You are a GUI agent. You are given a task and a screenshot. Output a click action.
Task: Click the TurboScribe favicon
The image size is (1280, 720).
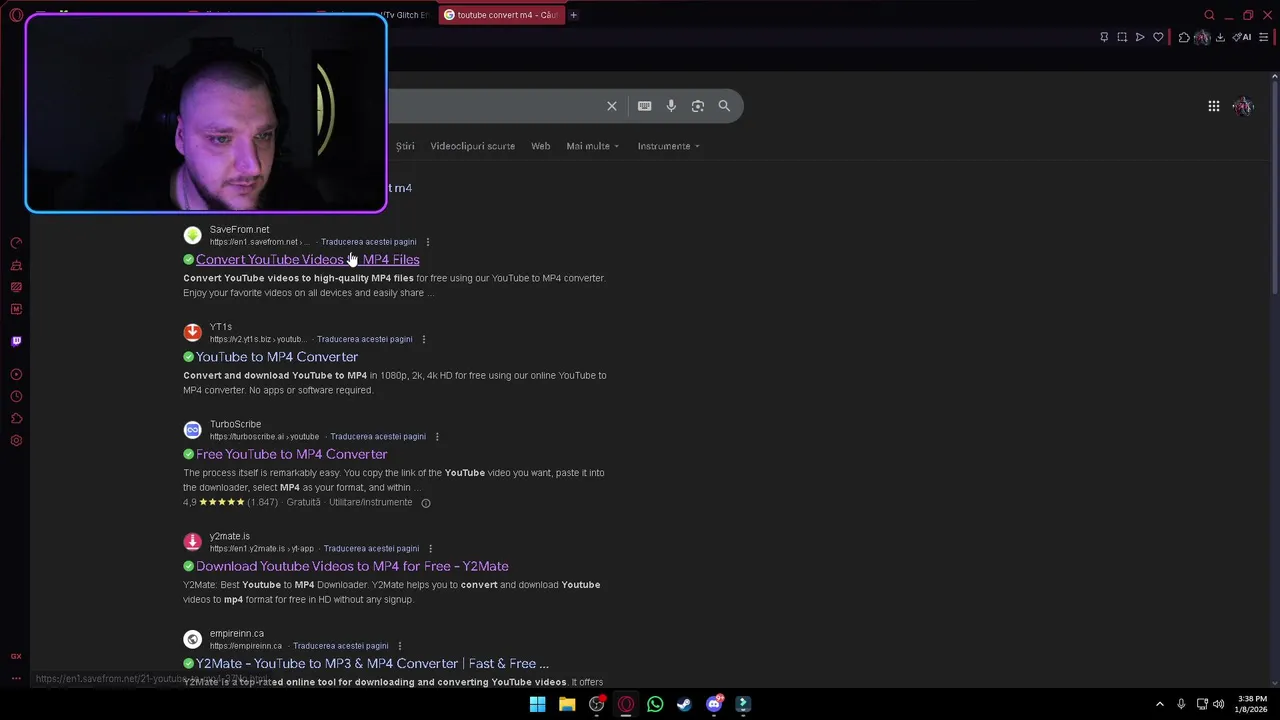[192, 430]
